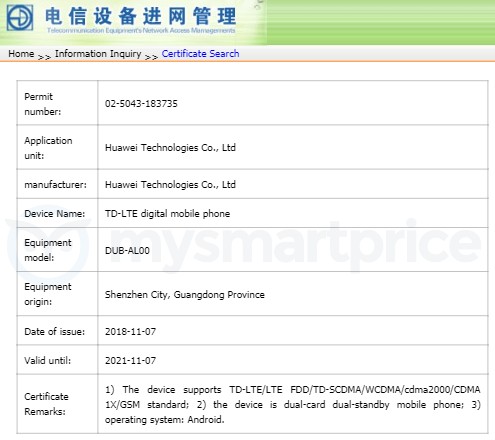Go to Home in breadcrumb
Viewport: 495px width, 440px height.
[x=21, y=54]
